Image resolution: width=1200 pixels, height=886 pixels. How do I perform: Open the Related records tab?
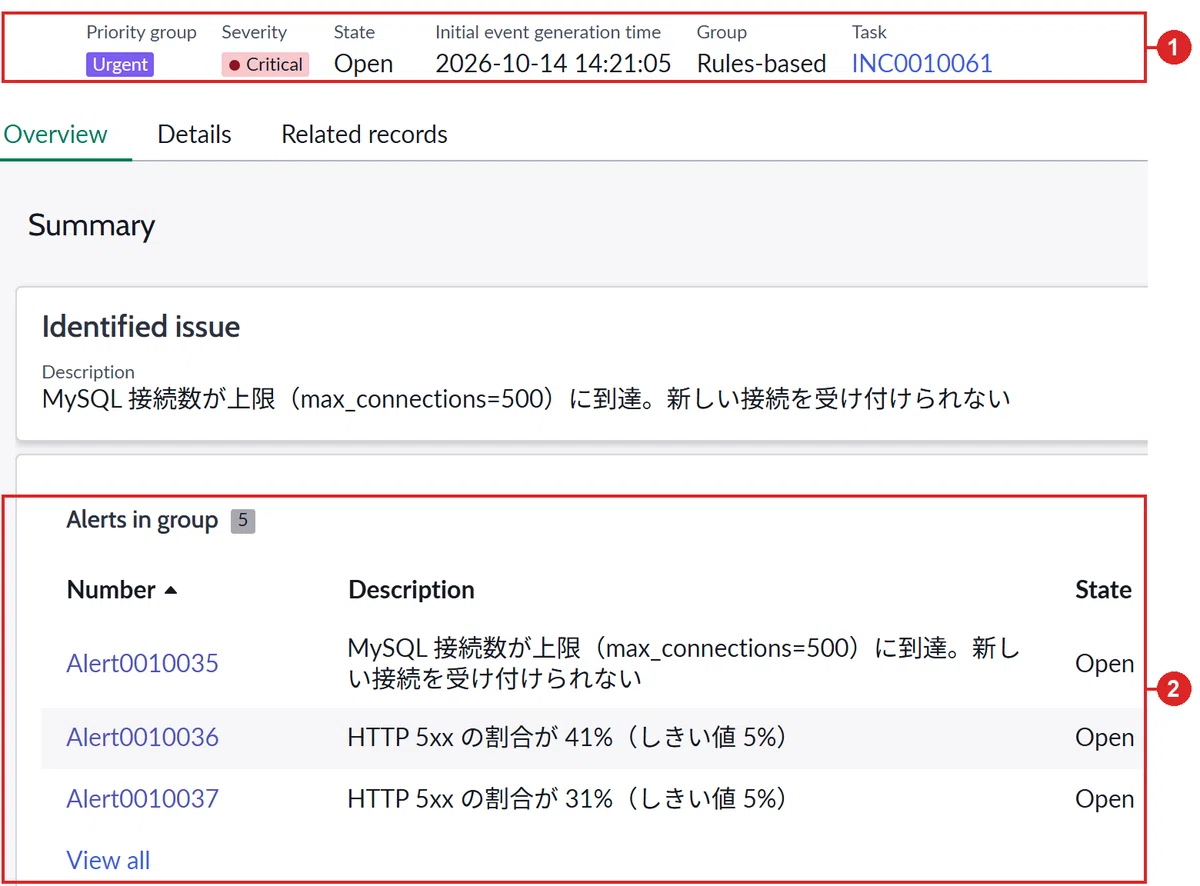364,134
